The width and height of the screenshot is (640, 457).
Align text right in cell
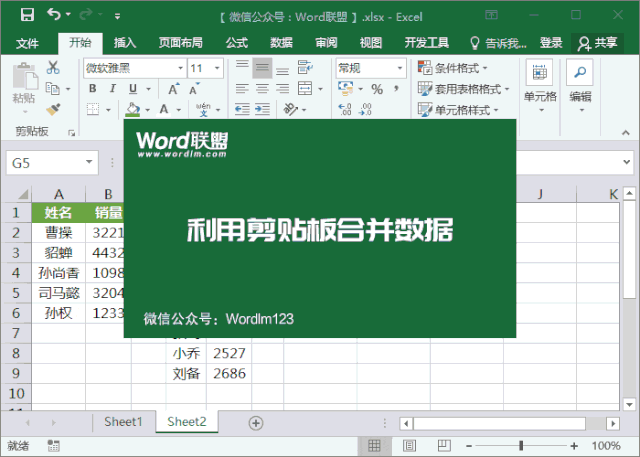[282, 89]
